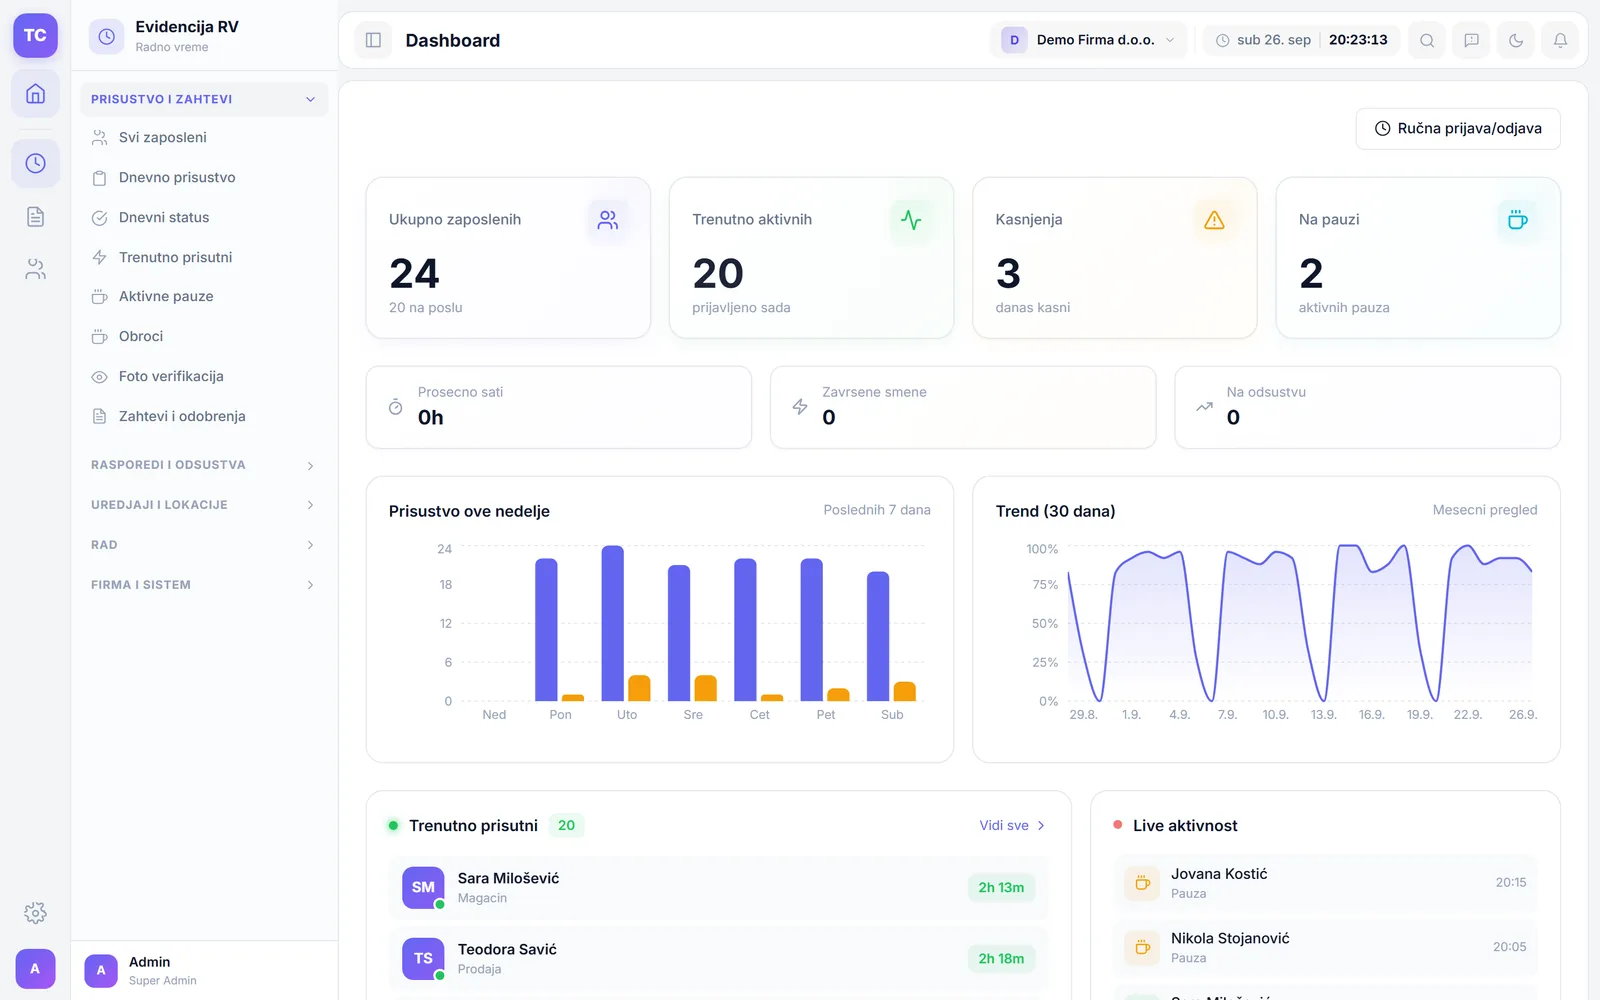1600x1000 pixels.
Task: Click the Zavrsene smene stat card
Action: 963,407
